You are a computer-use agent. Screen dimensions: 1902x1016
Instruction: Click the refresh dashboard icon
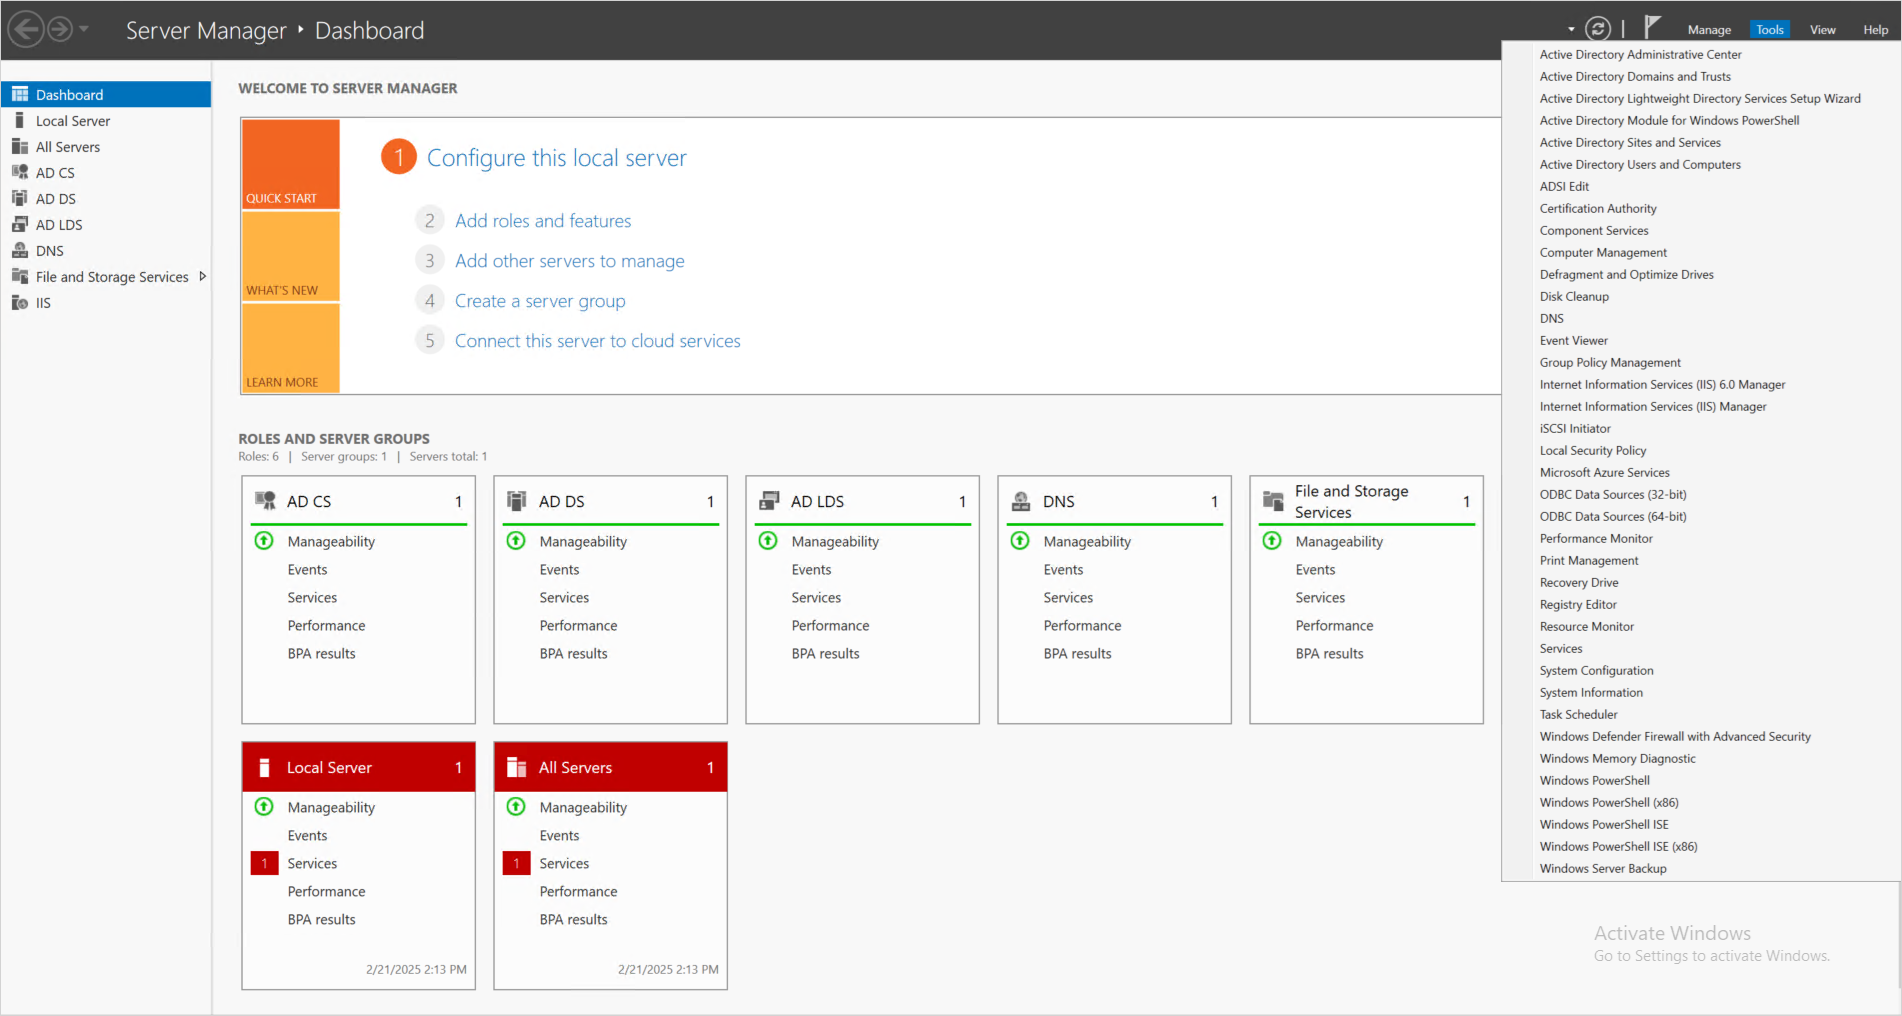(1598, 29)
